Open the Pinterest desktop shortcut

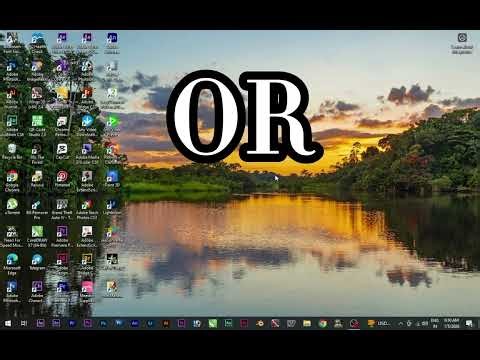point(62,179)
